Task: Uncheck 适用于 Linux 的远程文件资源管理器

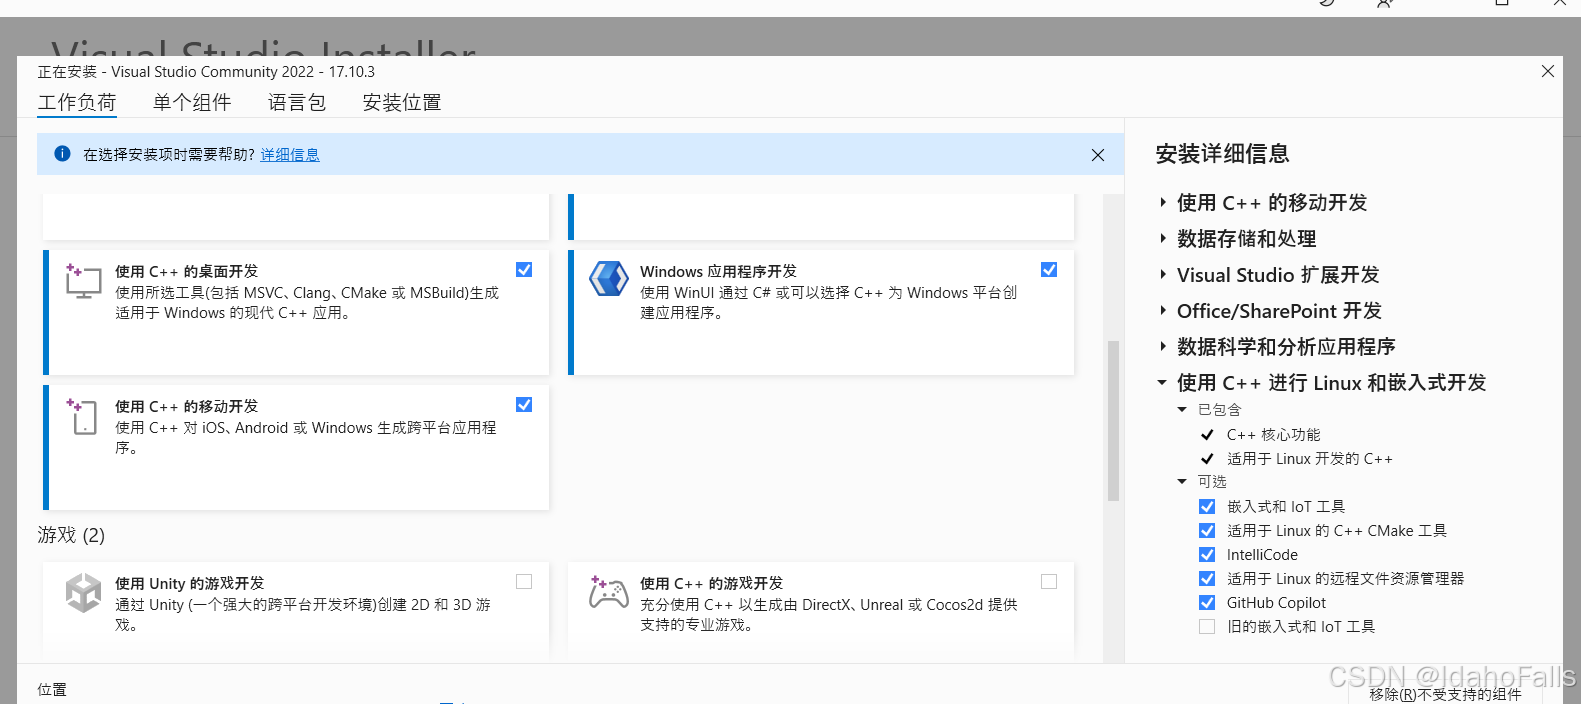Action: click(1207, 579)
